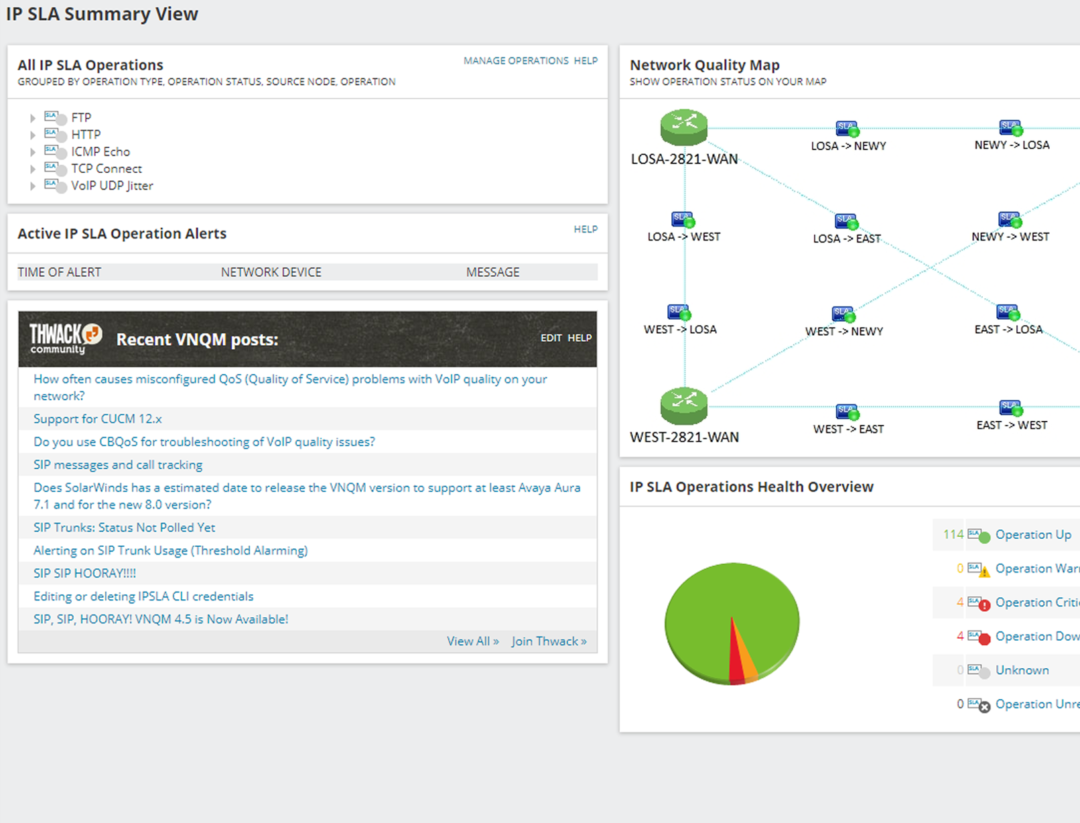
Task: Expand the VoIP UDP Jitter group
Action: point(32,186)
